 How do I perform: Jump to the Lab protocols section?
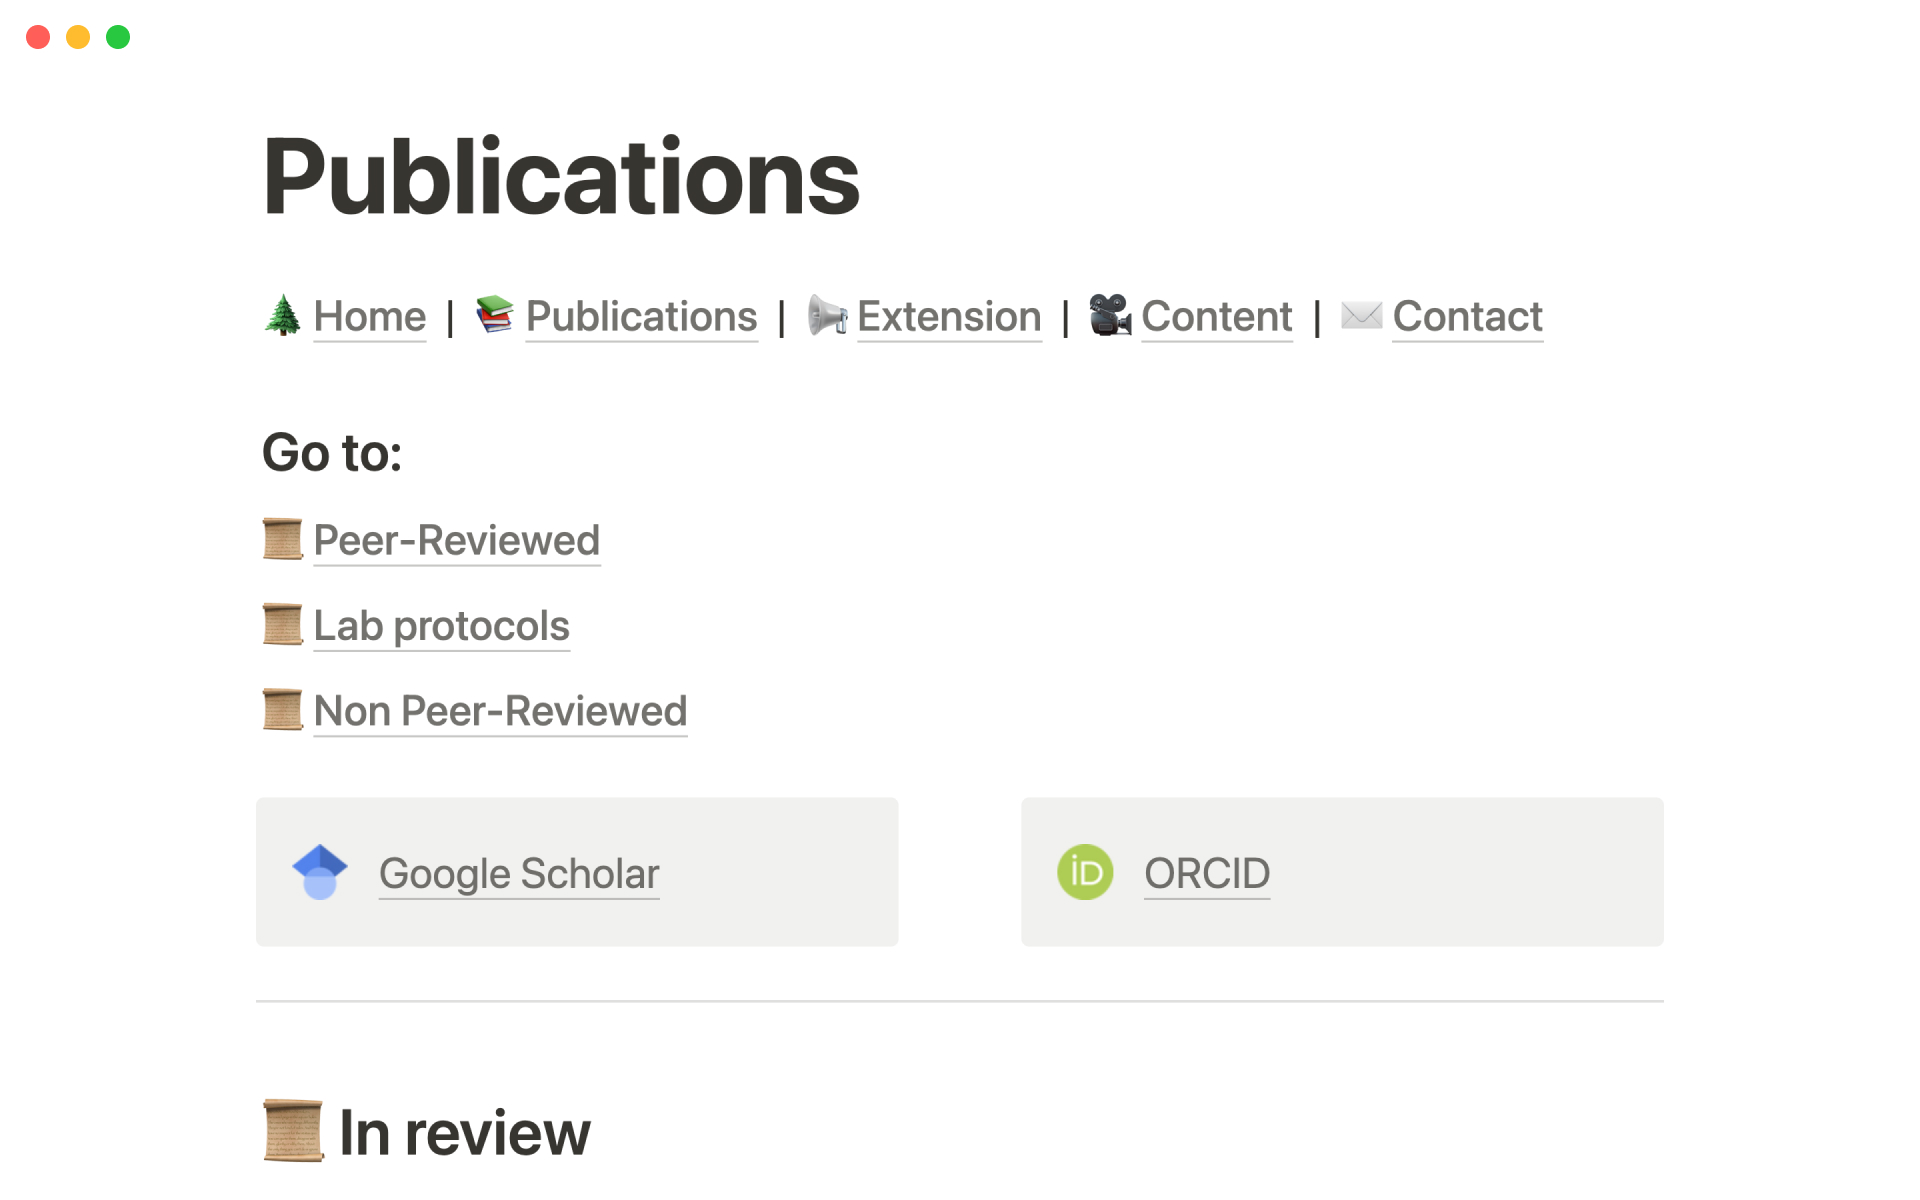[441, 626]
